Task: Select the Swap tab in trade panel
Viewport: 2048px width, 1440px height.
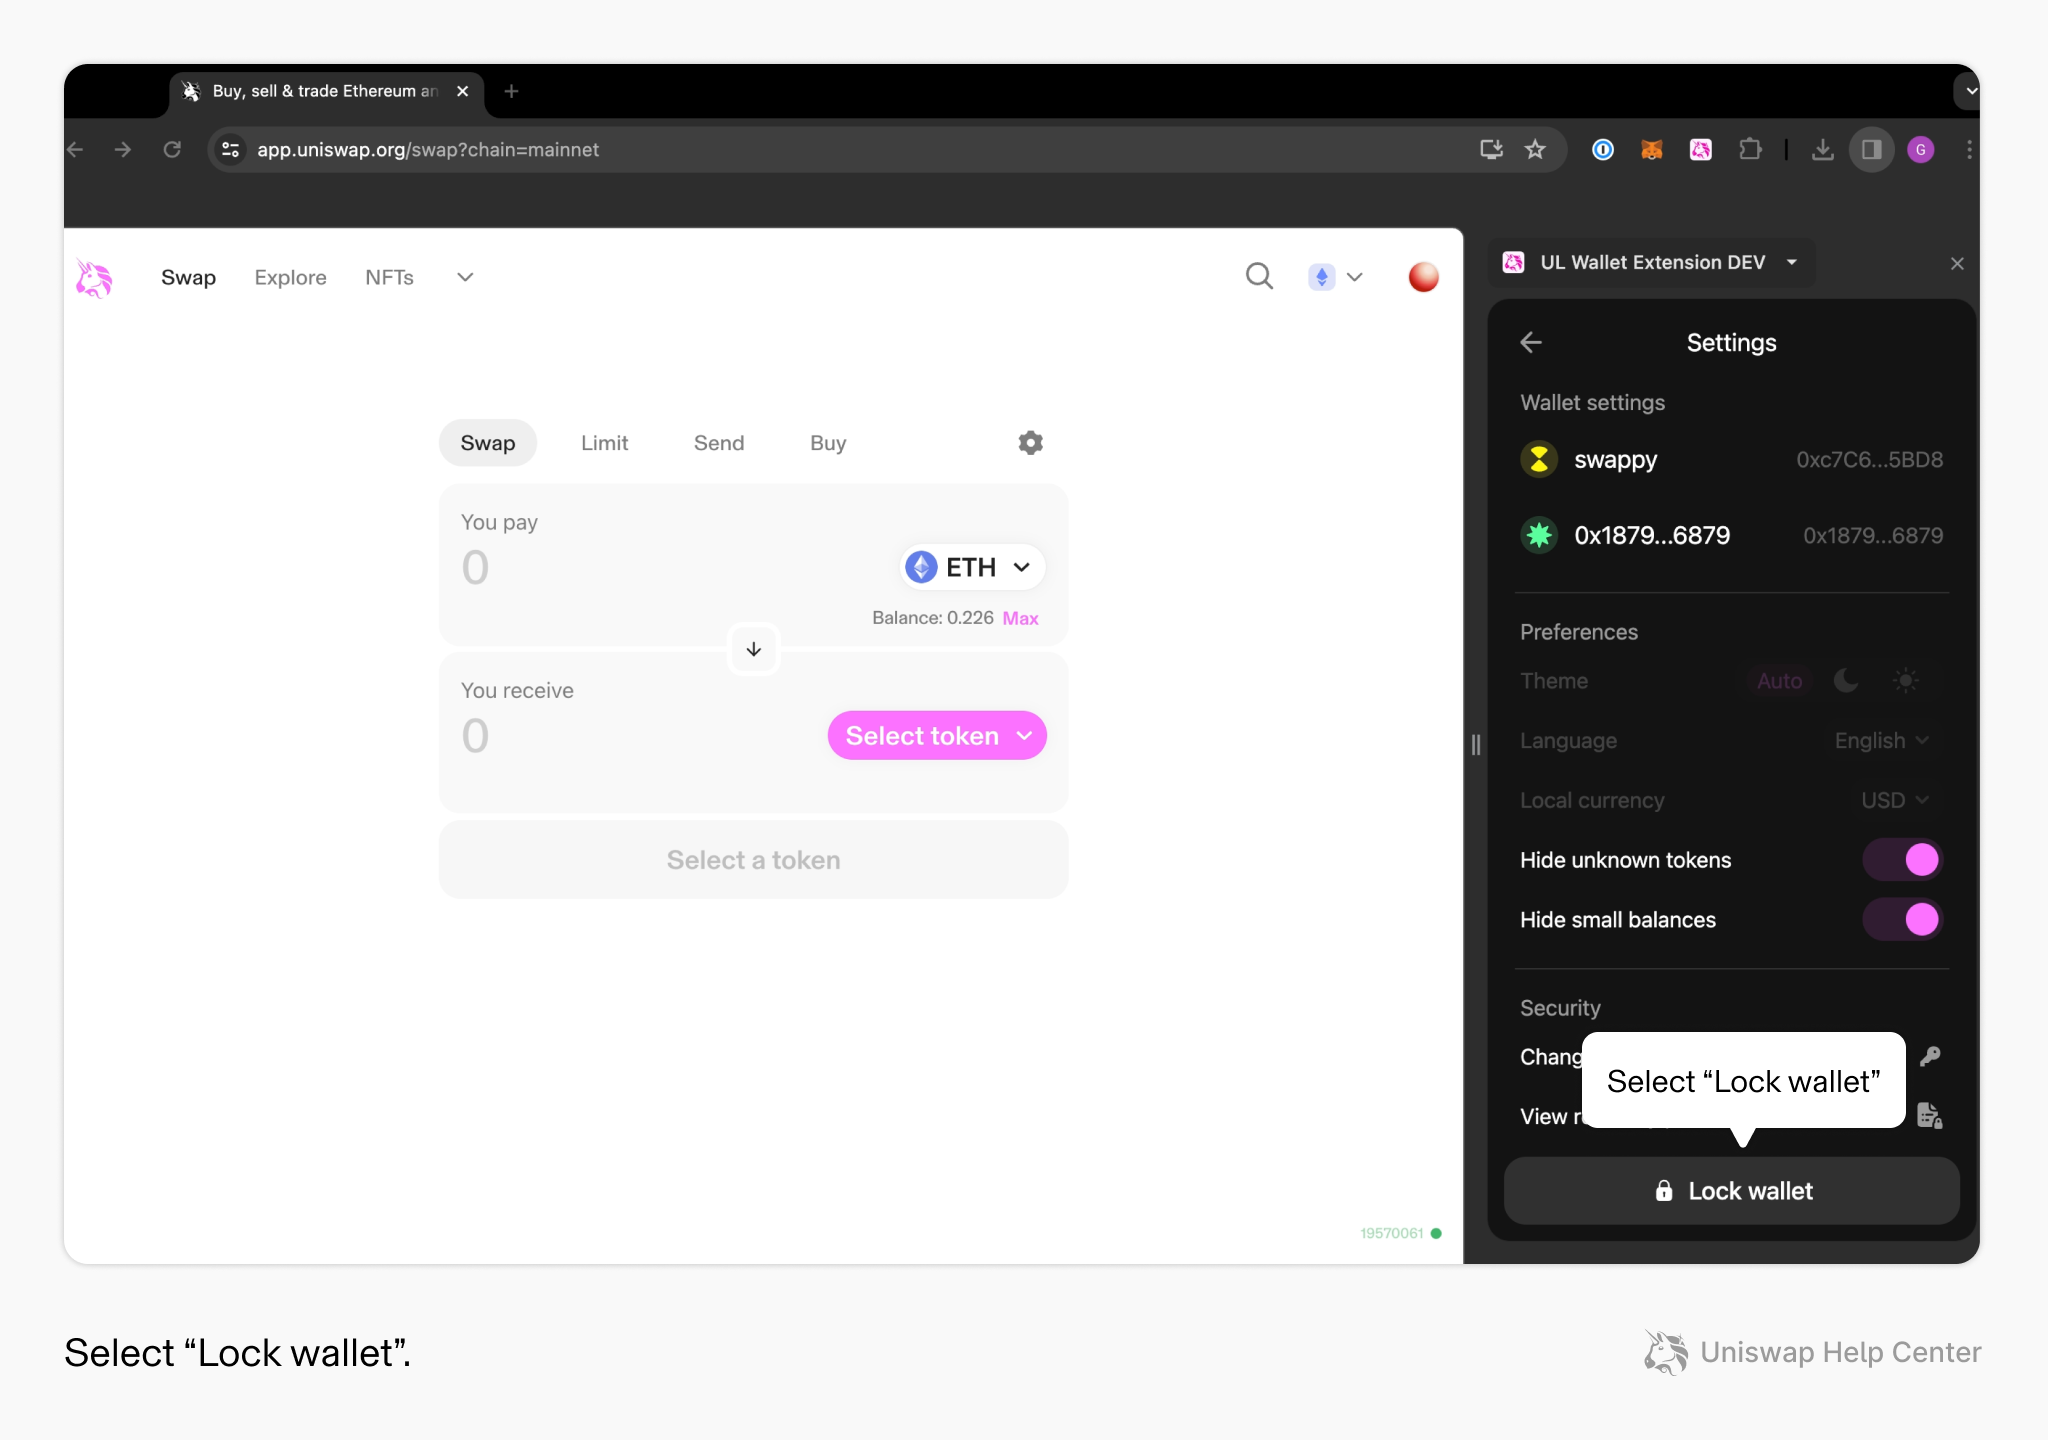Action: point(486,443)
